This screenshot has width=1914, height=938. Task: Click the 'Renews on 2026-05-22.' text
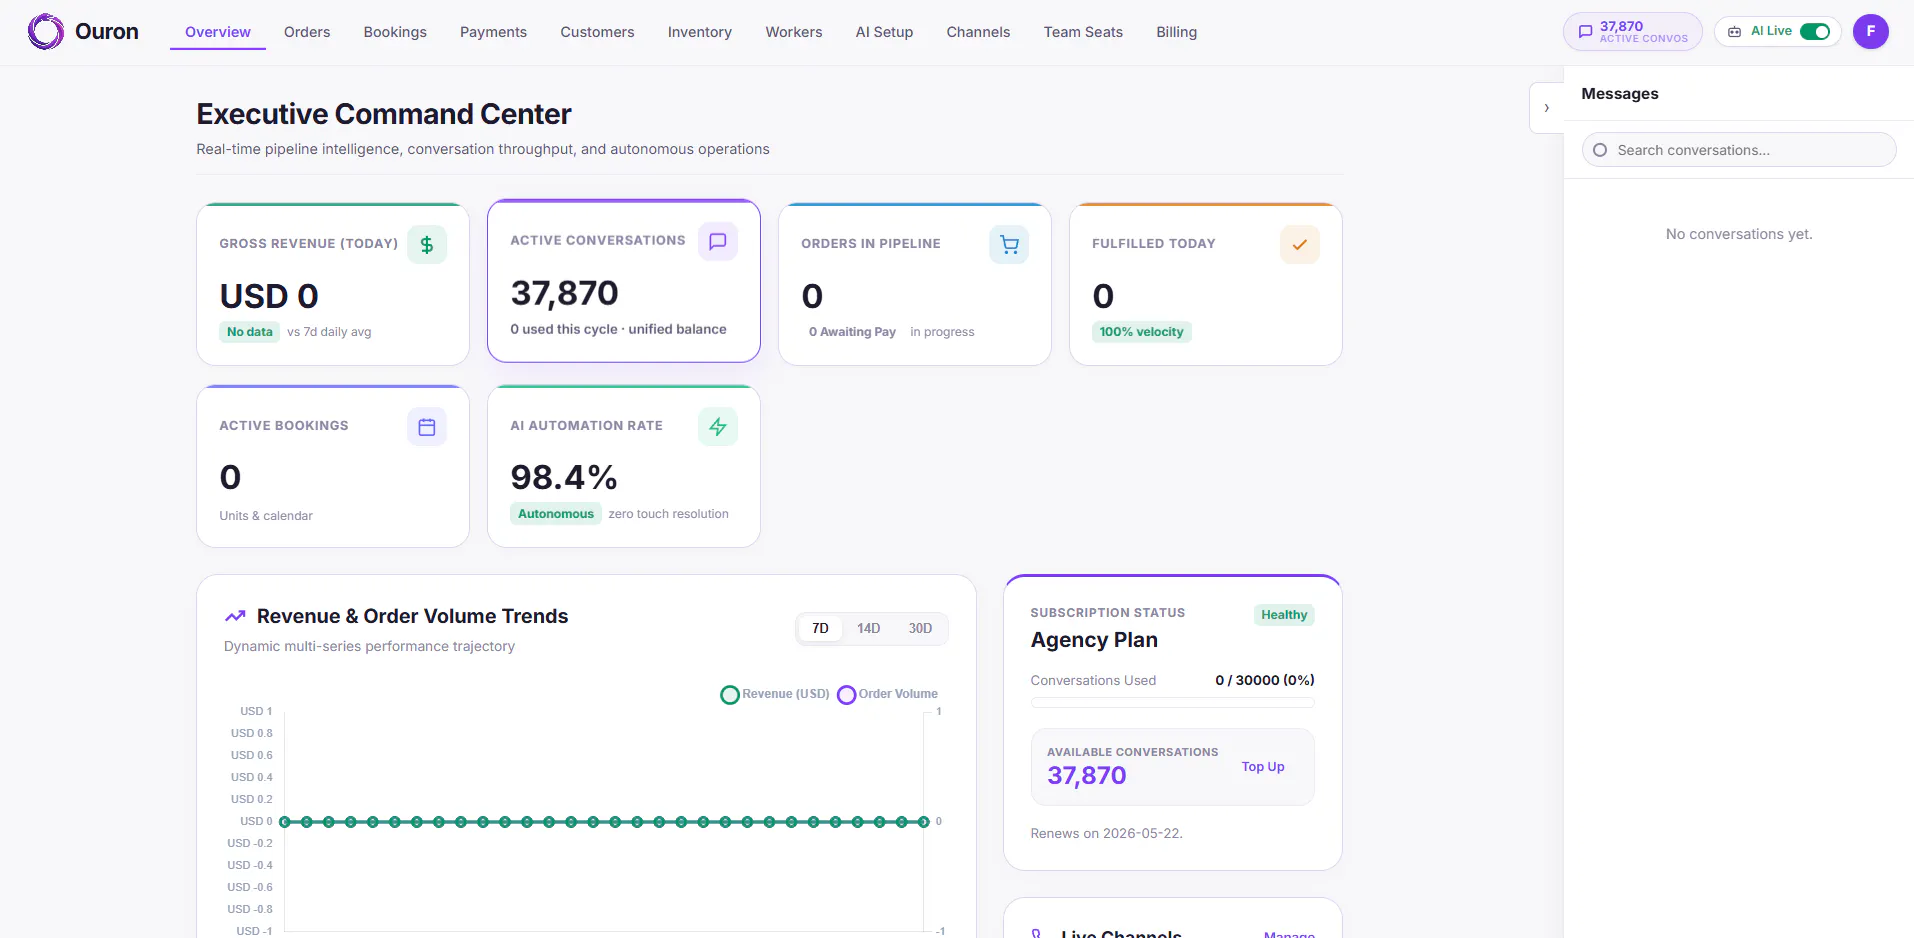[x=1107, y=834]
